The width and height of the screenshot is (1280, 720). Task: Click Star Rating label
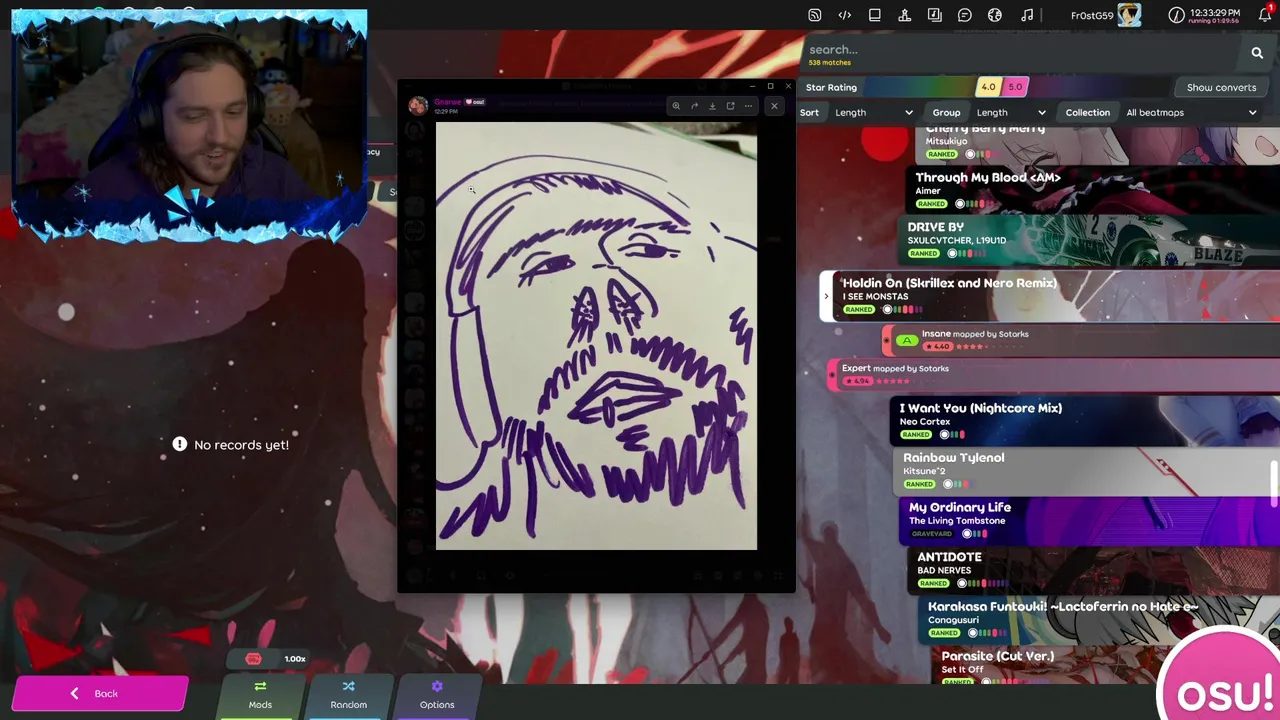coord(831,87)
